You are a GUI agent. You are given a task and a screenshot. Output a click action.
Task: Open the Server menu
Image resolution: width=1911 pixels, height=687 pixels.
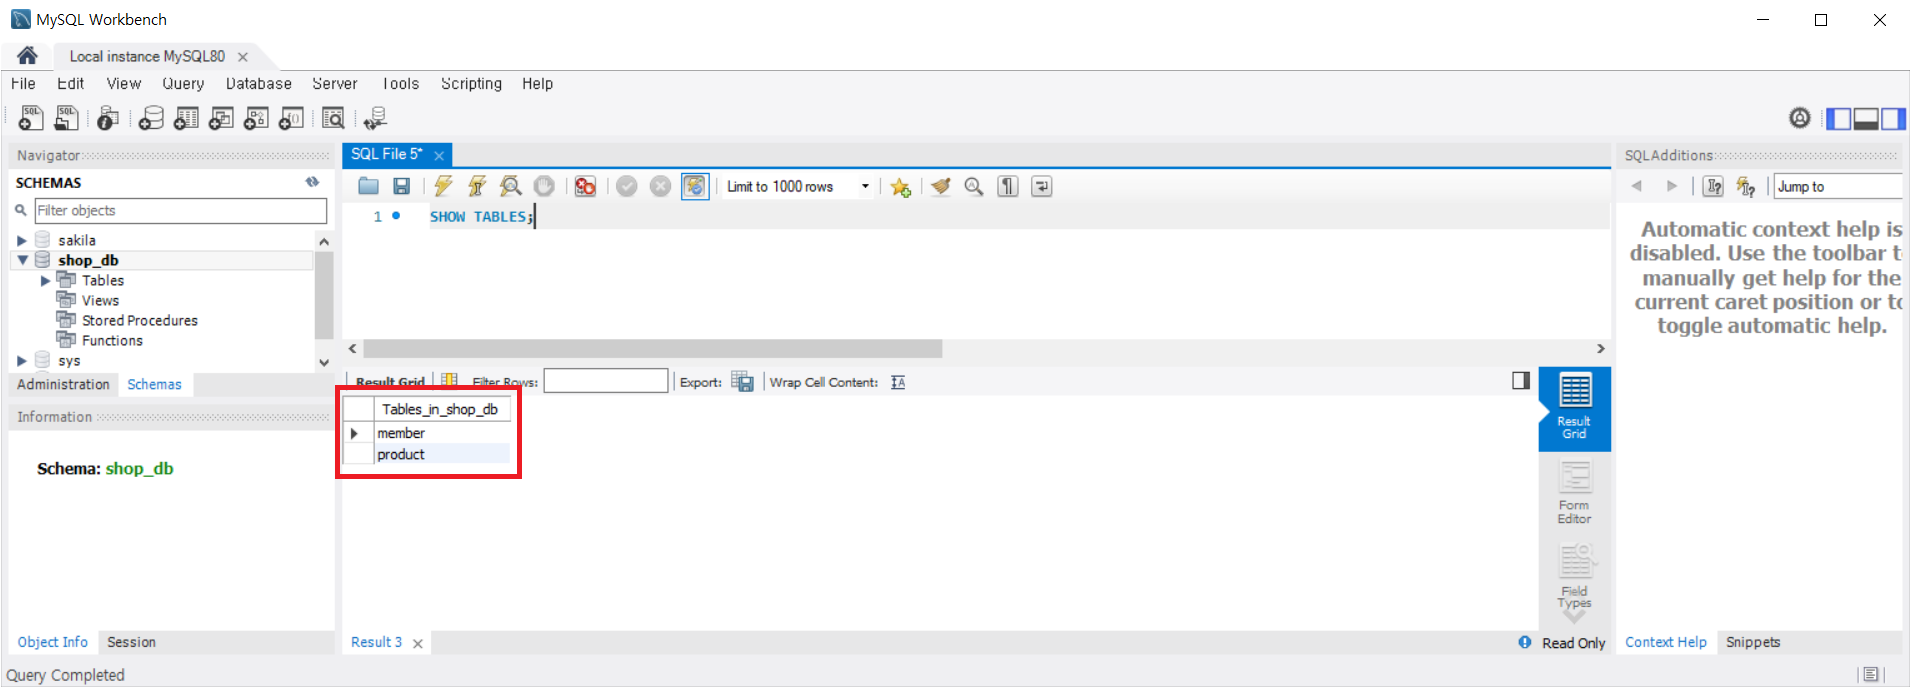click(x=334, y=84)
